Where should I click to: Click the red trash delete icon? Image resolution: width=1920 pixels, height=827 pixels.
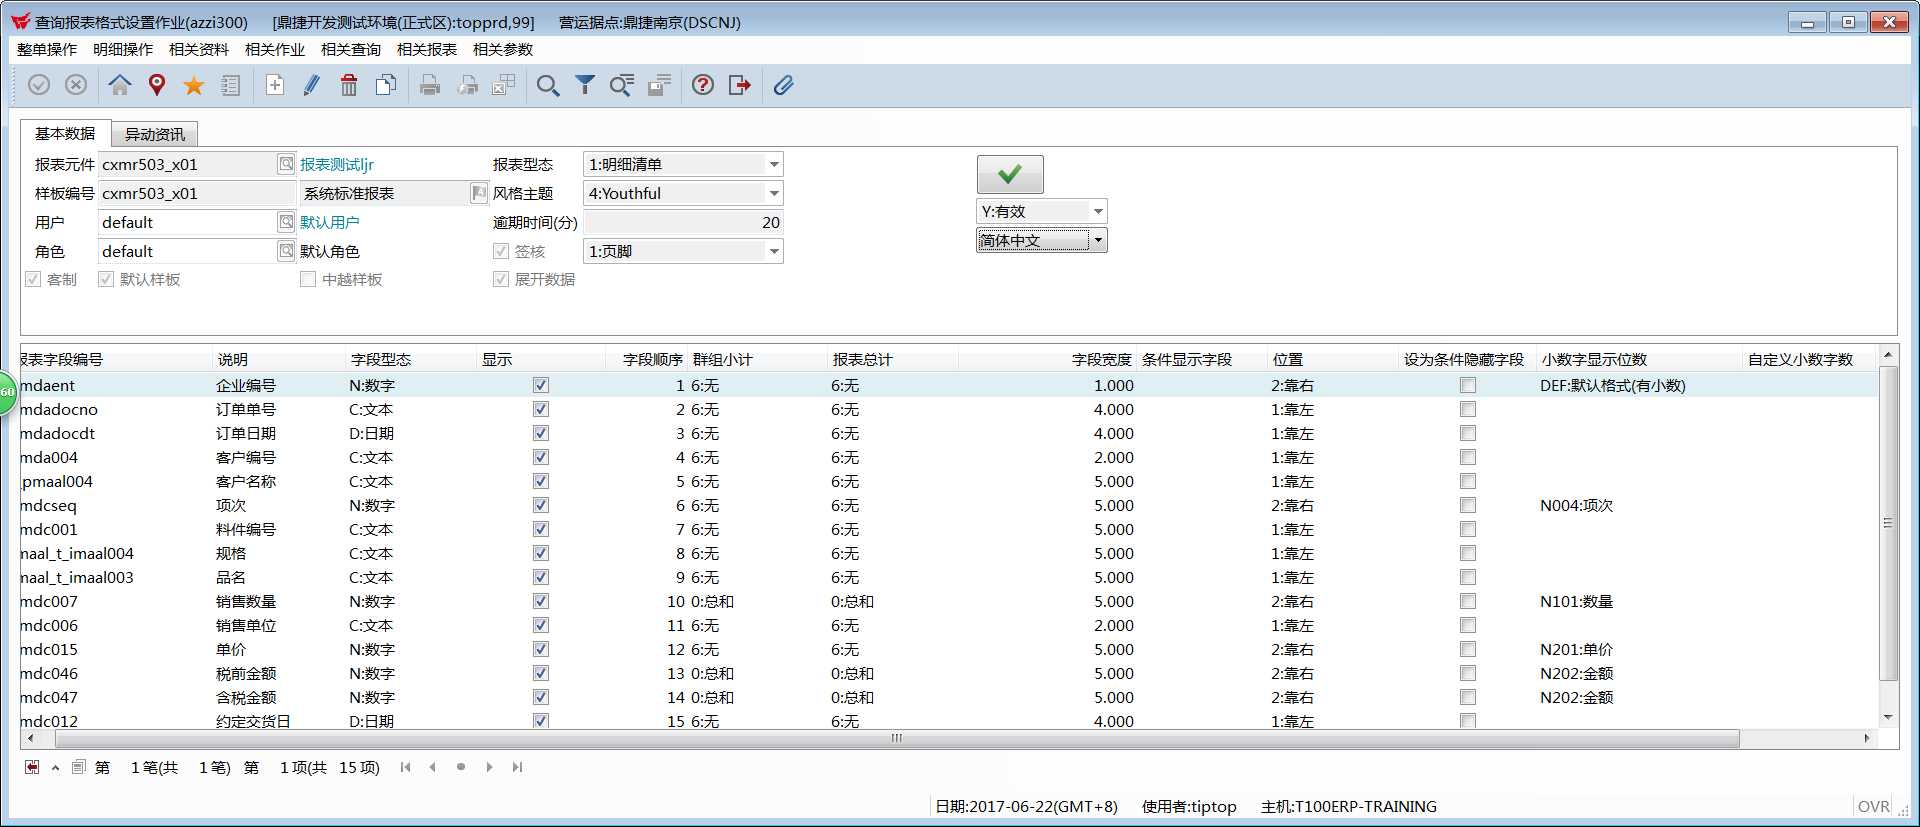pos(349,86)
